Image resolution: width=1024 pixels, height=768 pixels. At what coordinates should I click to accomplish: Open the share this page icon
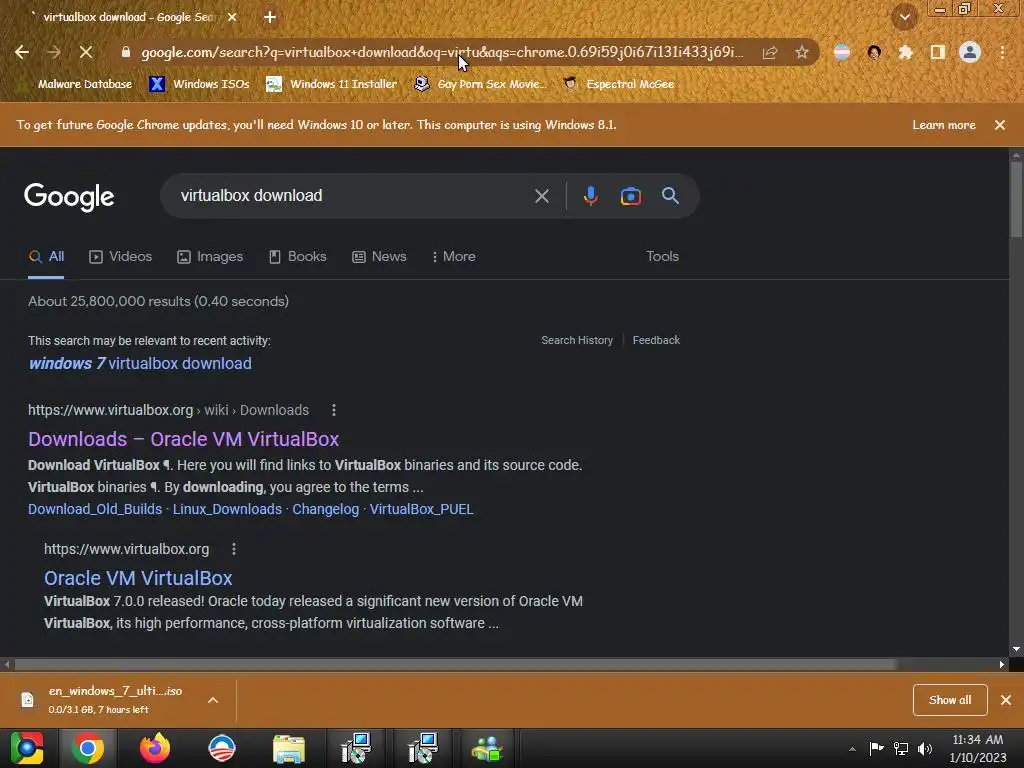[x=770, y=52]
